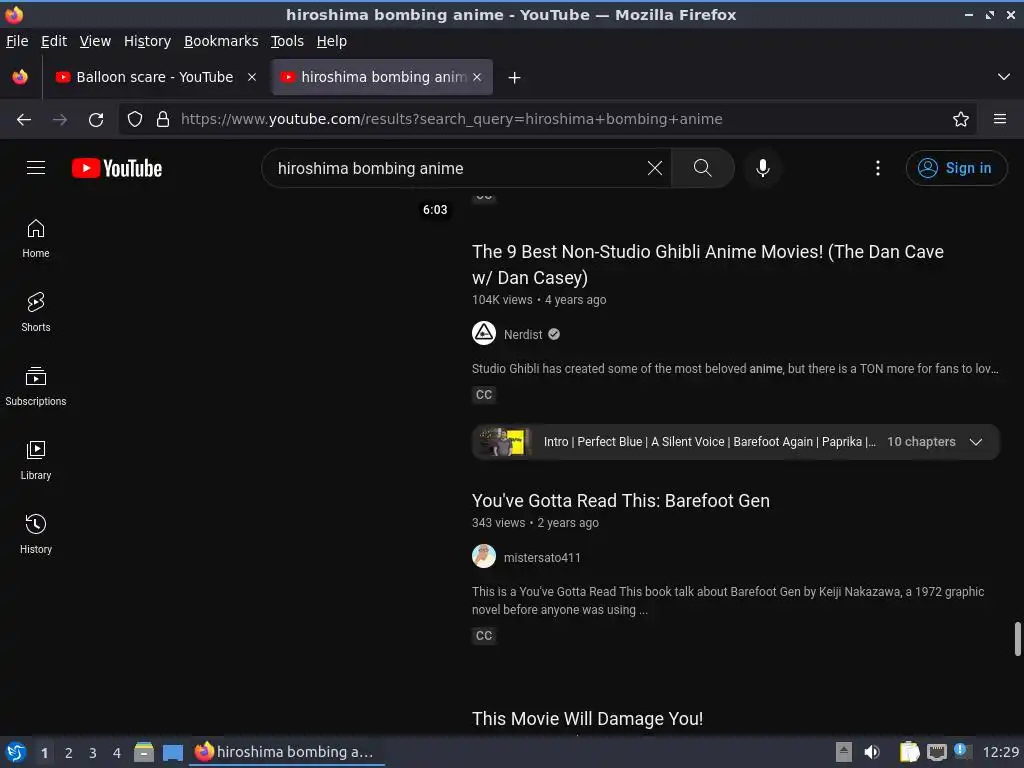1024x768 pixels.
Task: Go to Home in sidebar
Action: (36, 238)
